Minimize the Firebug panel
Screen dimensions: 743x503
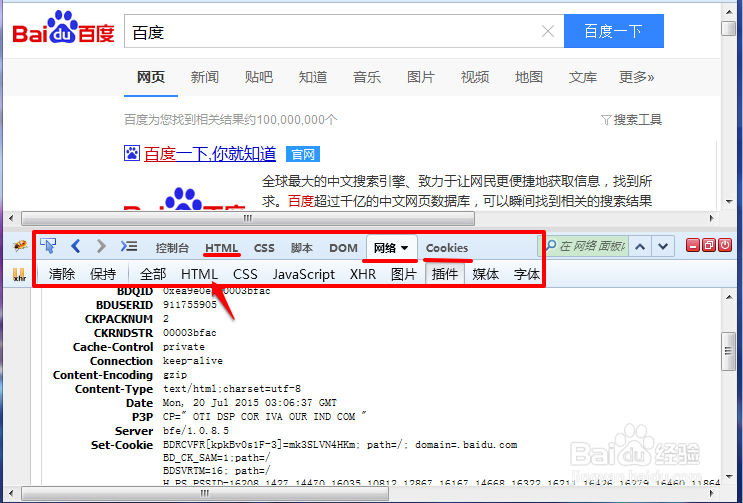coord(693,245)
